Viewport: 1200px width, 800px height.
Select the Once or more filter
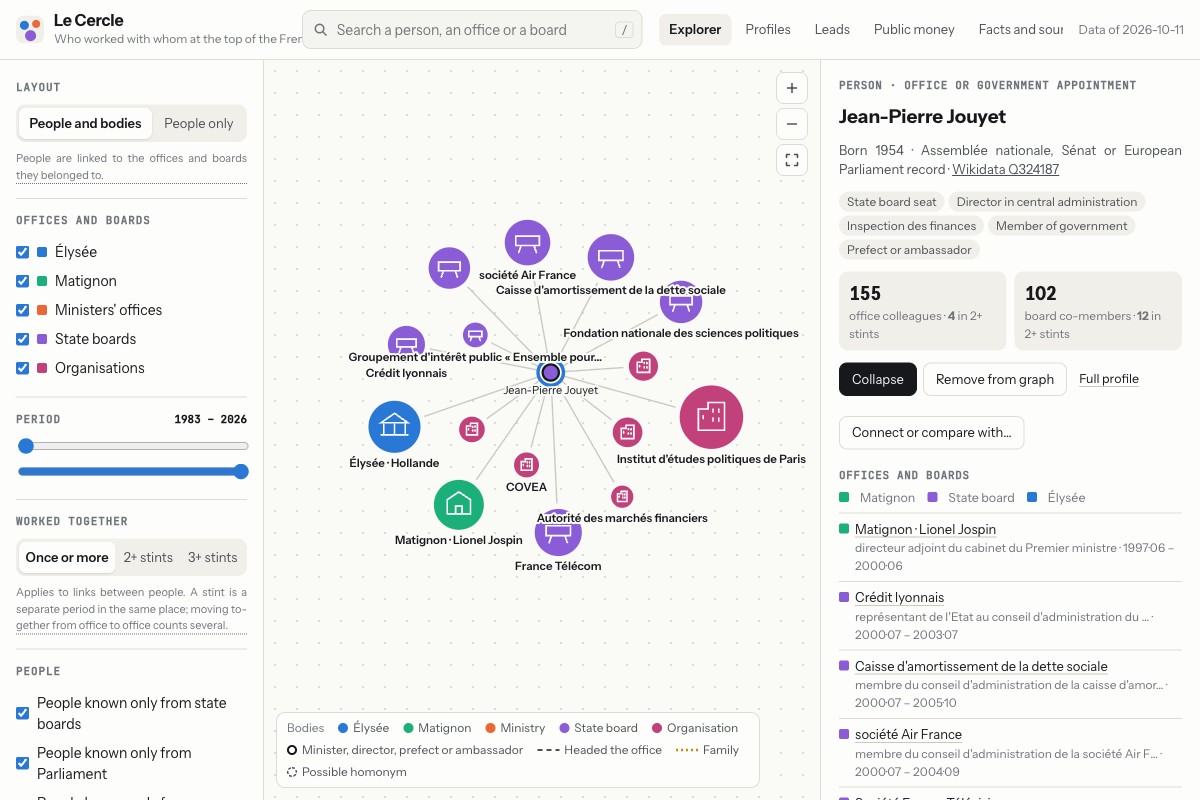coord(67,557)
